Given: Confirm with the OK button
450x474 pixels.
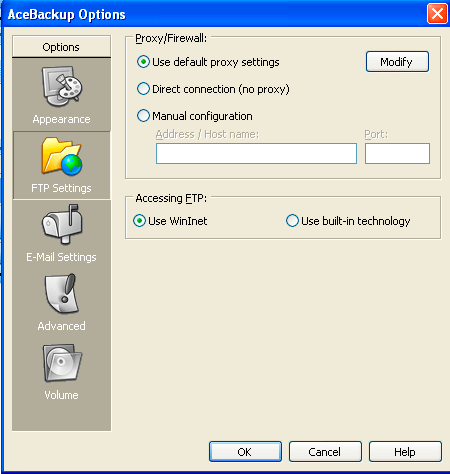Looking at the screenshot, I should coord(245,452).
